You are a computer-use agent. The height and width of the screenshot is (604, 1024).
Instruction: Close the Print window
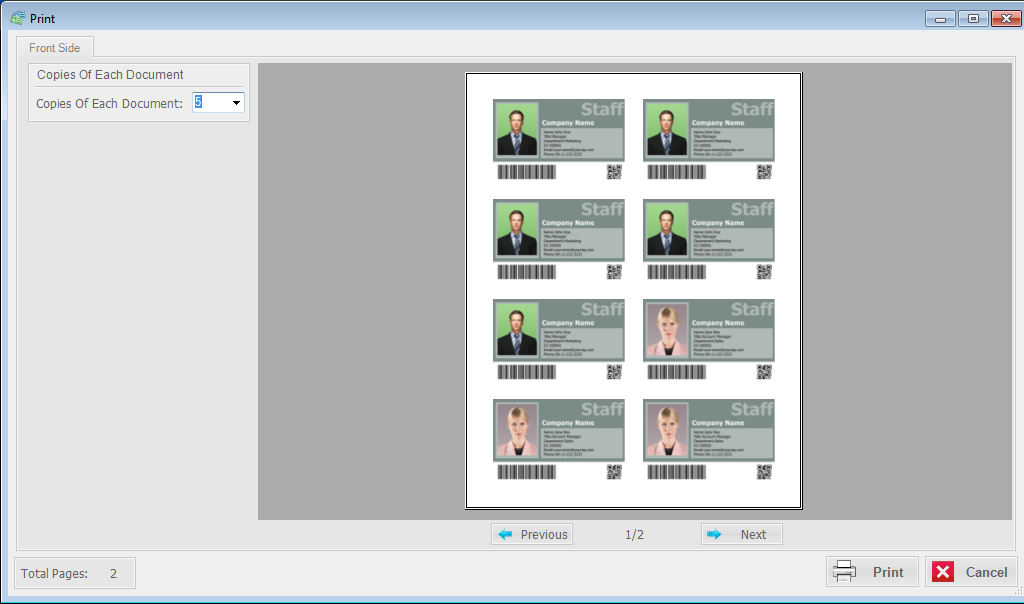1005,18
